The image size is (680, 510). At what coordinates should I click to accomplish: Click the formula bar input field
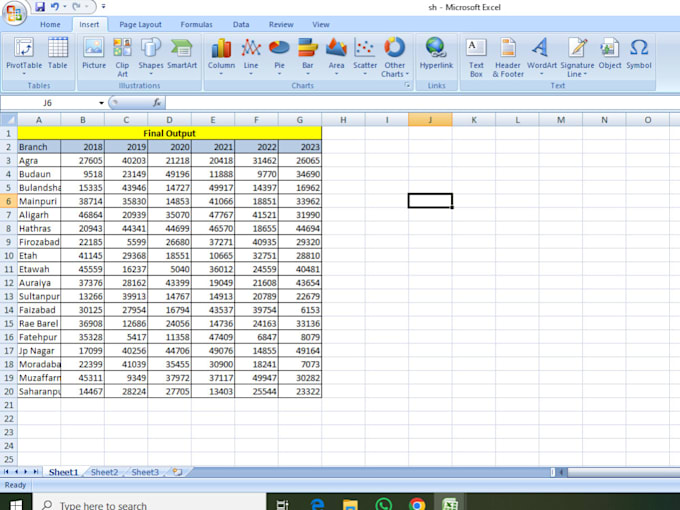(422, 103)
